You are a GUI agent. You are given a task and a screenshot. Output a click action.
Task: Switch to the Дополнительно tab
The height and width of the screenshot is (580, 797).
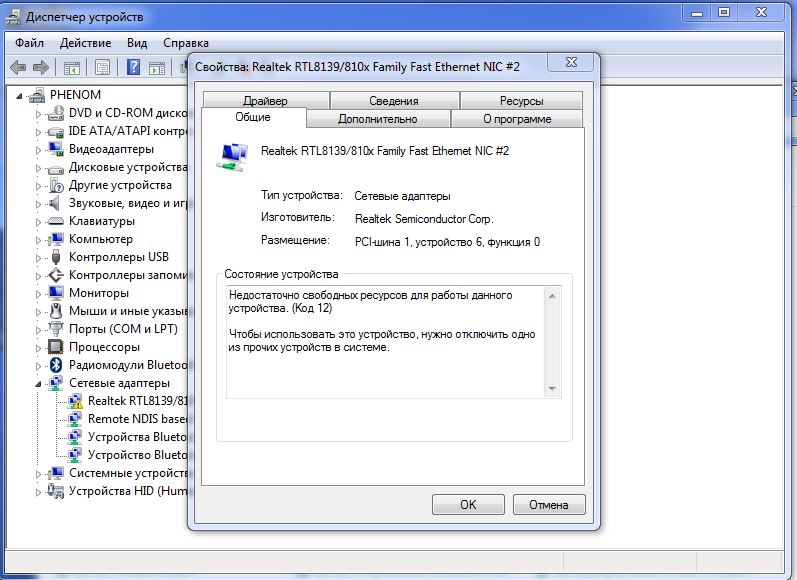pyautogui.click(x=378, y=119)
